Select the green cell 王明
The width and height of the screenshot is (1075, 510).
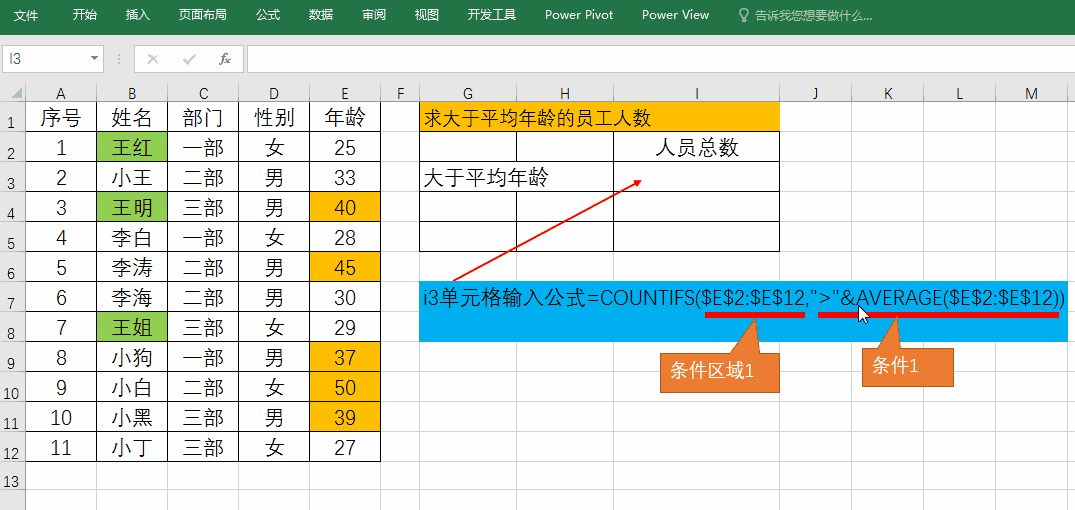point(132,207)
